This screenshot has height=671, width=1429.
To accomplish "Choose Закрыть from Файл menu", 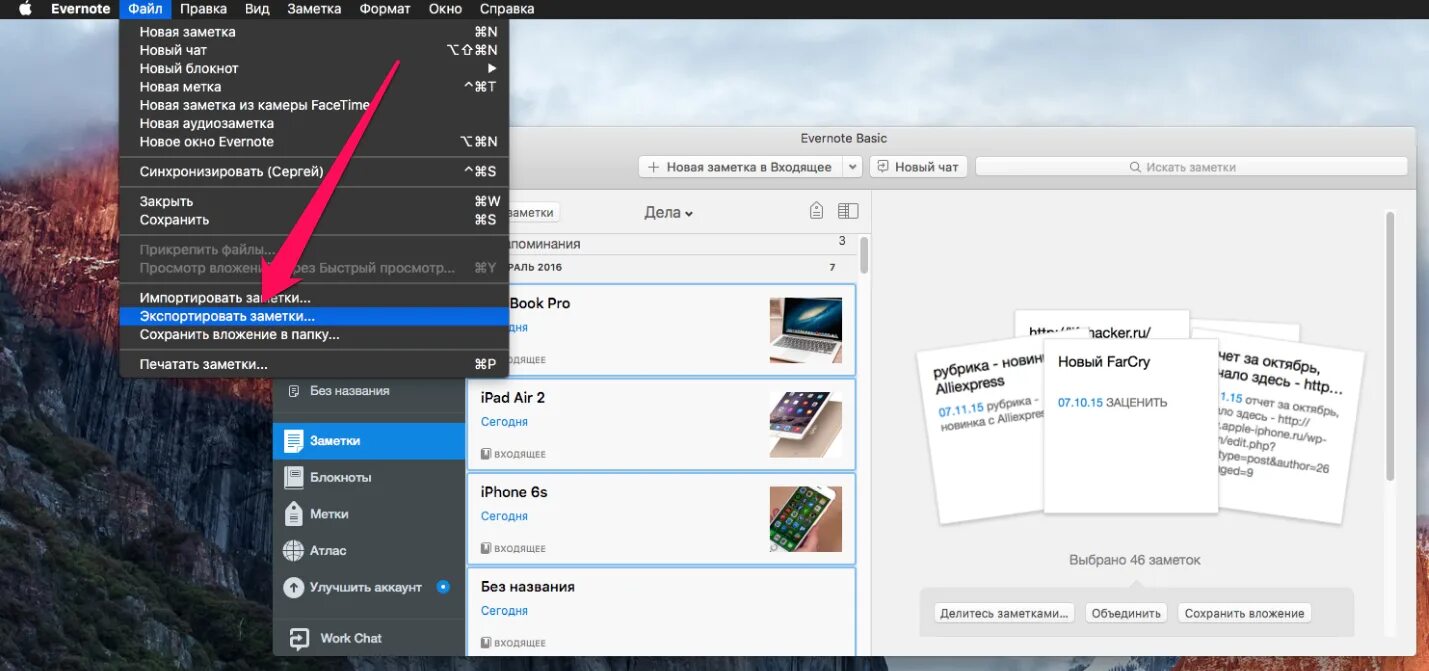I will [x=314, y=202].
